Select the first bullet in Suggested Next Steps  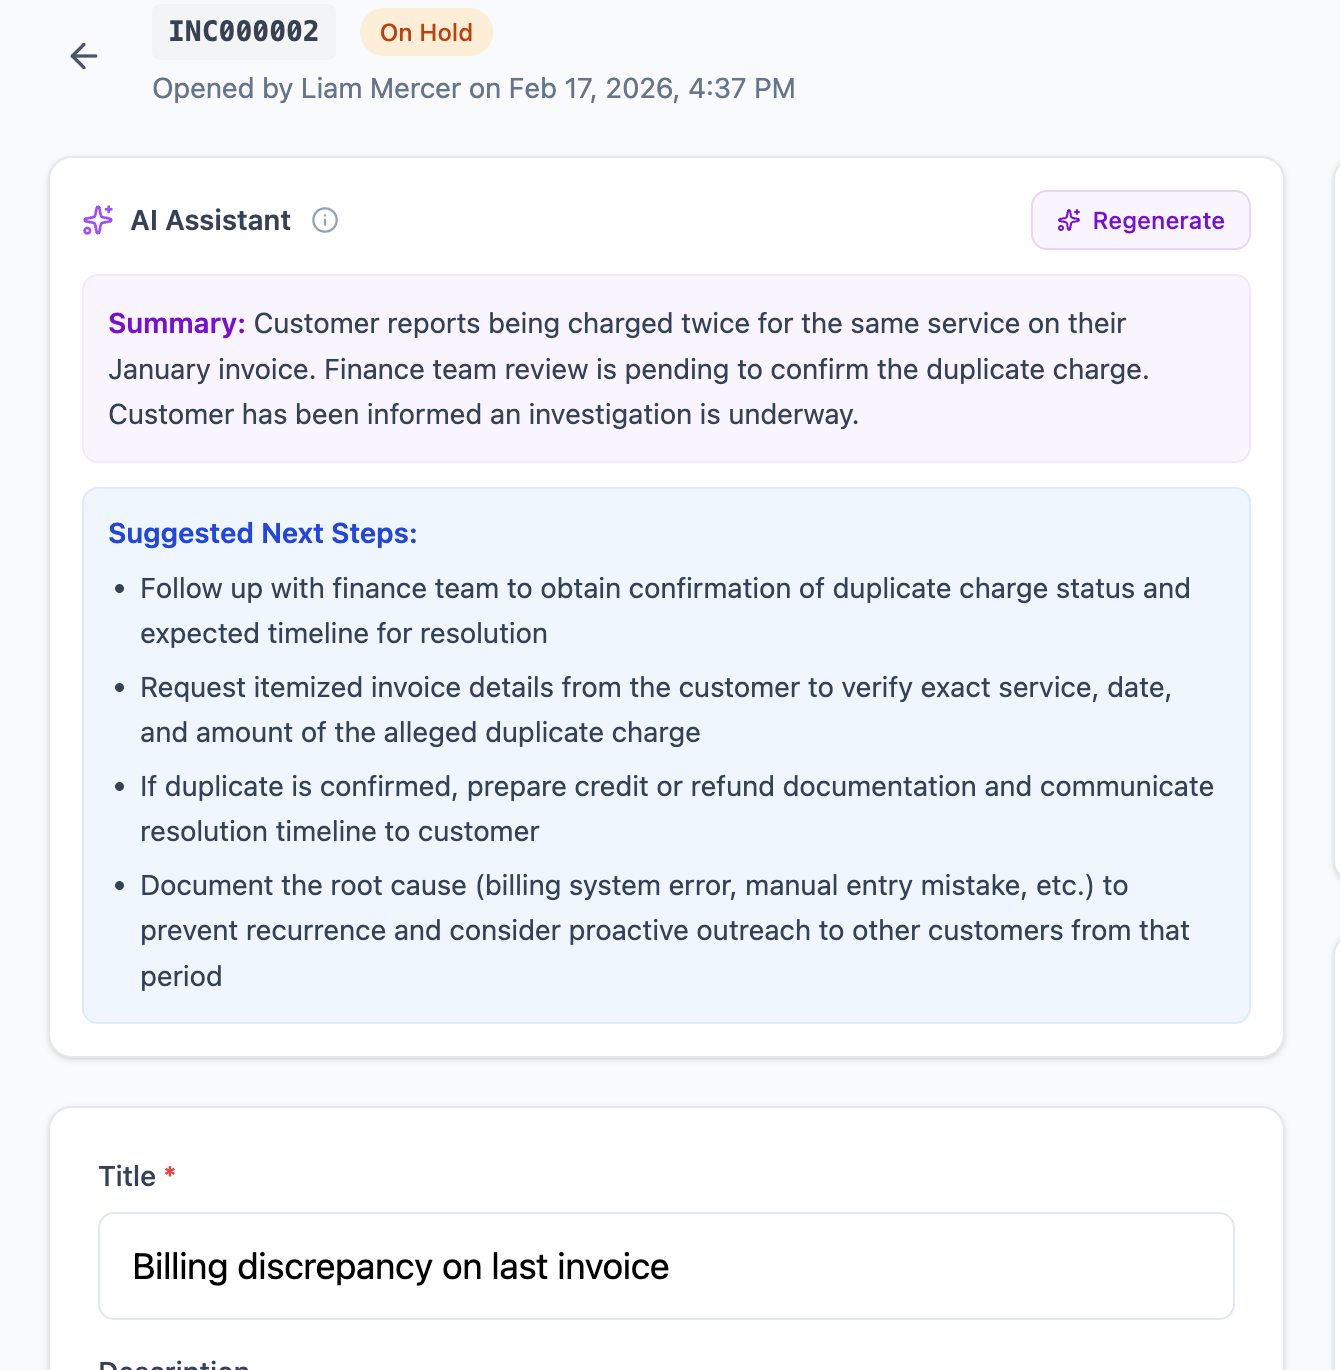click(x=665, y=610)
